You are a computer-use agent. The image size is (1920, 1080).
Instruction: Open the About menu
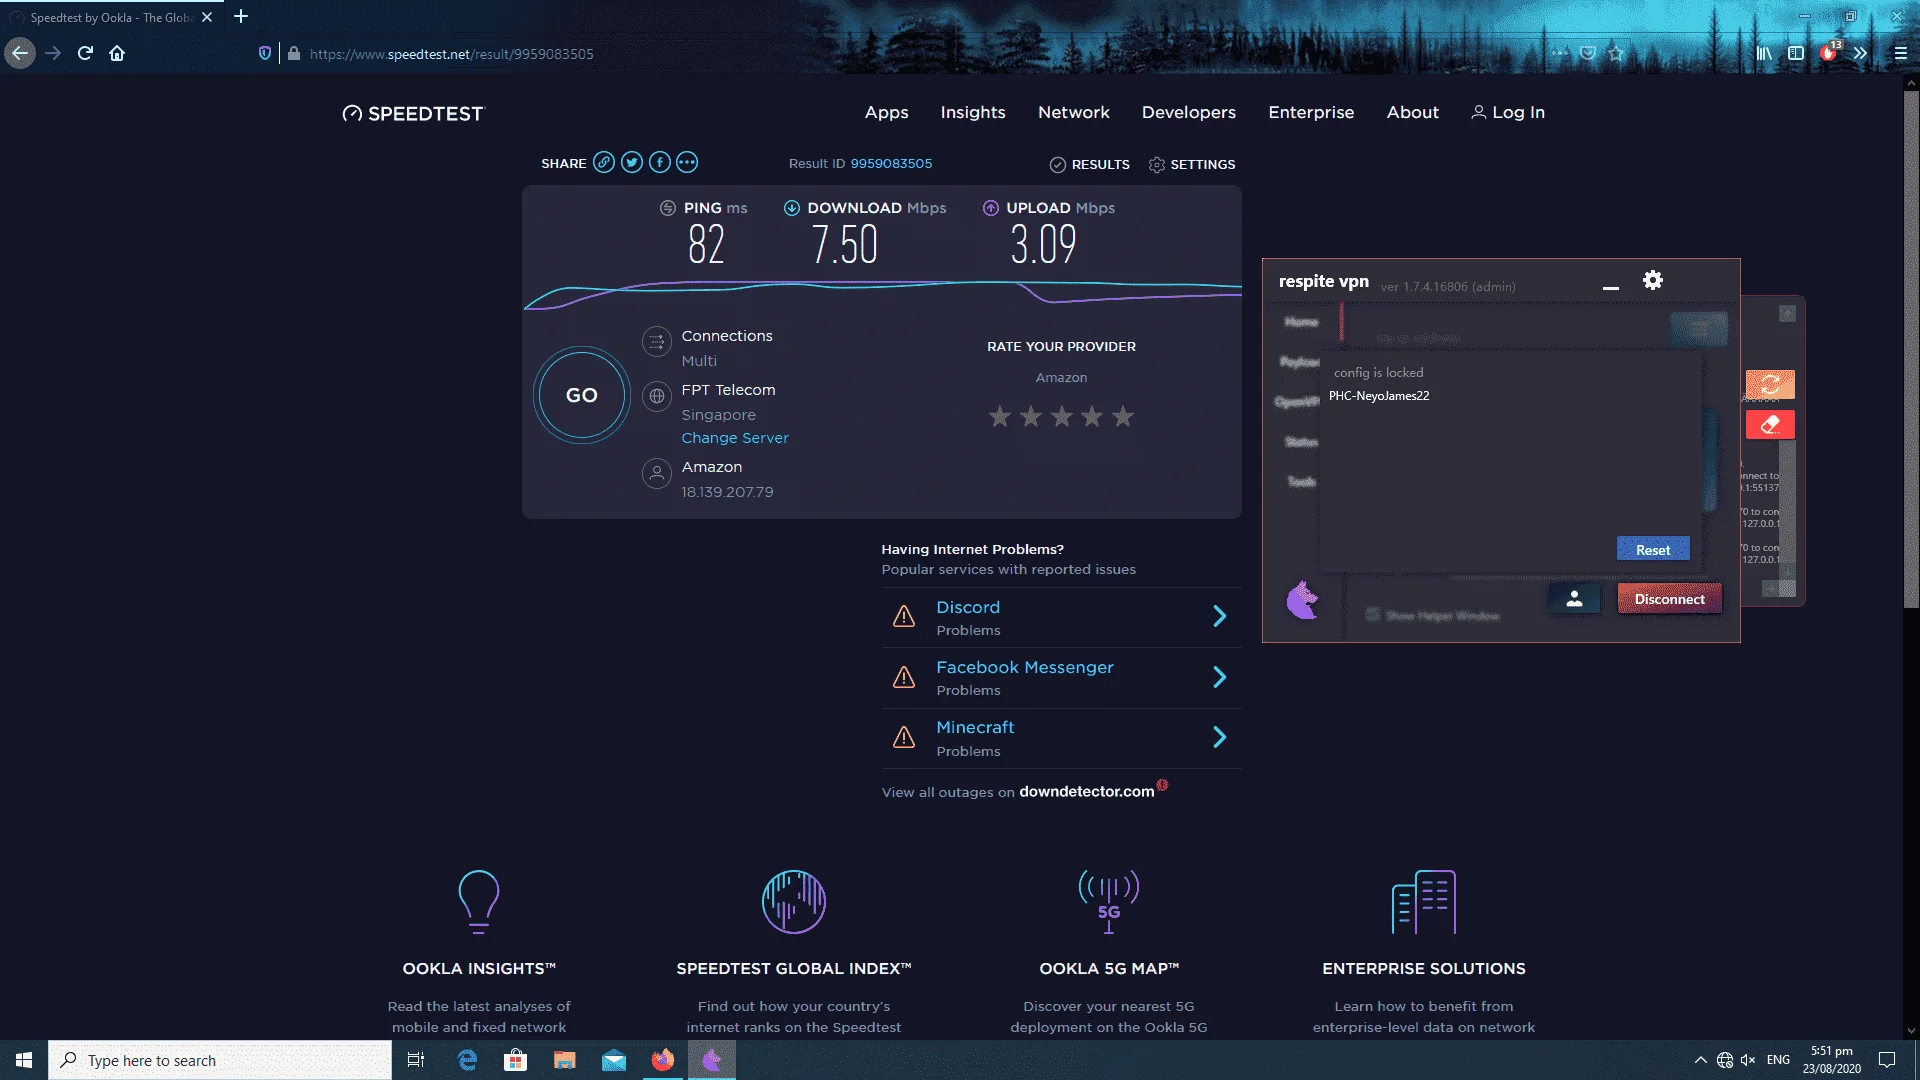(x=1413, y=112)
